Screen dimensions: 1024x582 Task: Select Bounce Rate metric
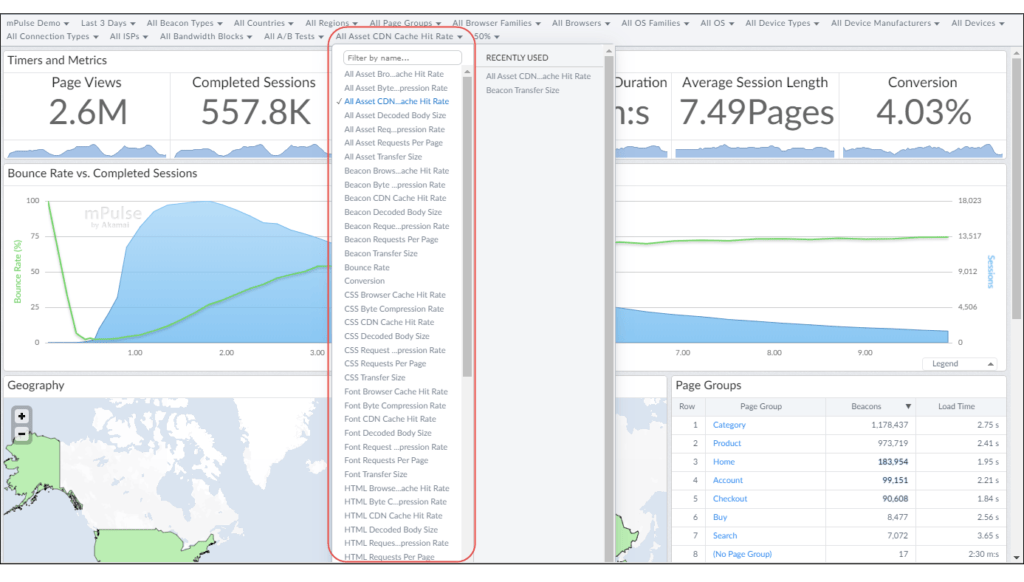pos(366,268)
